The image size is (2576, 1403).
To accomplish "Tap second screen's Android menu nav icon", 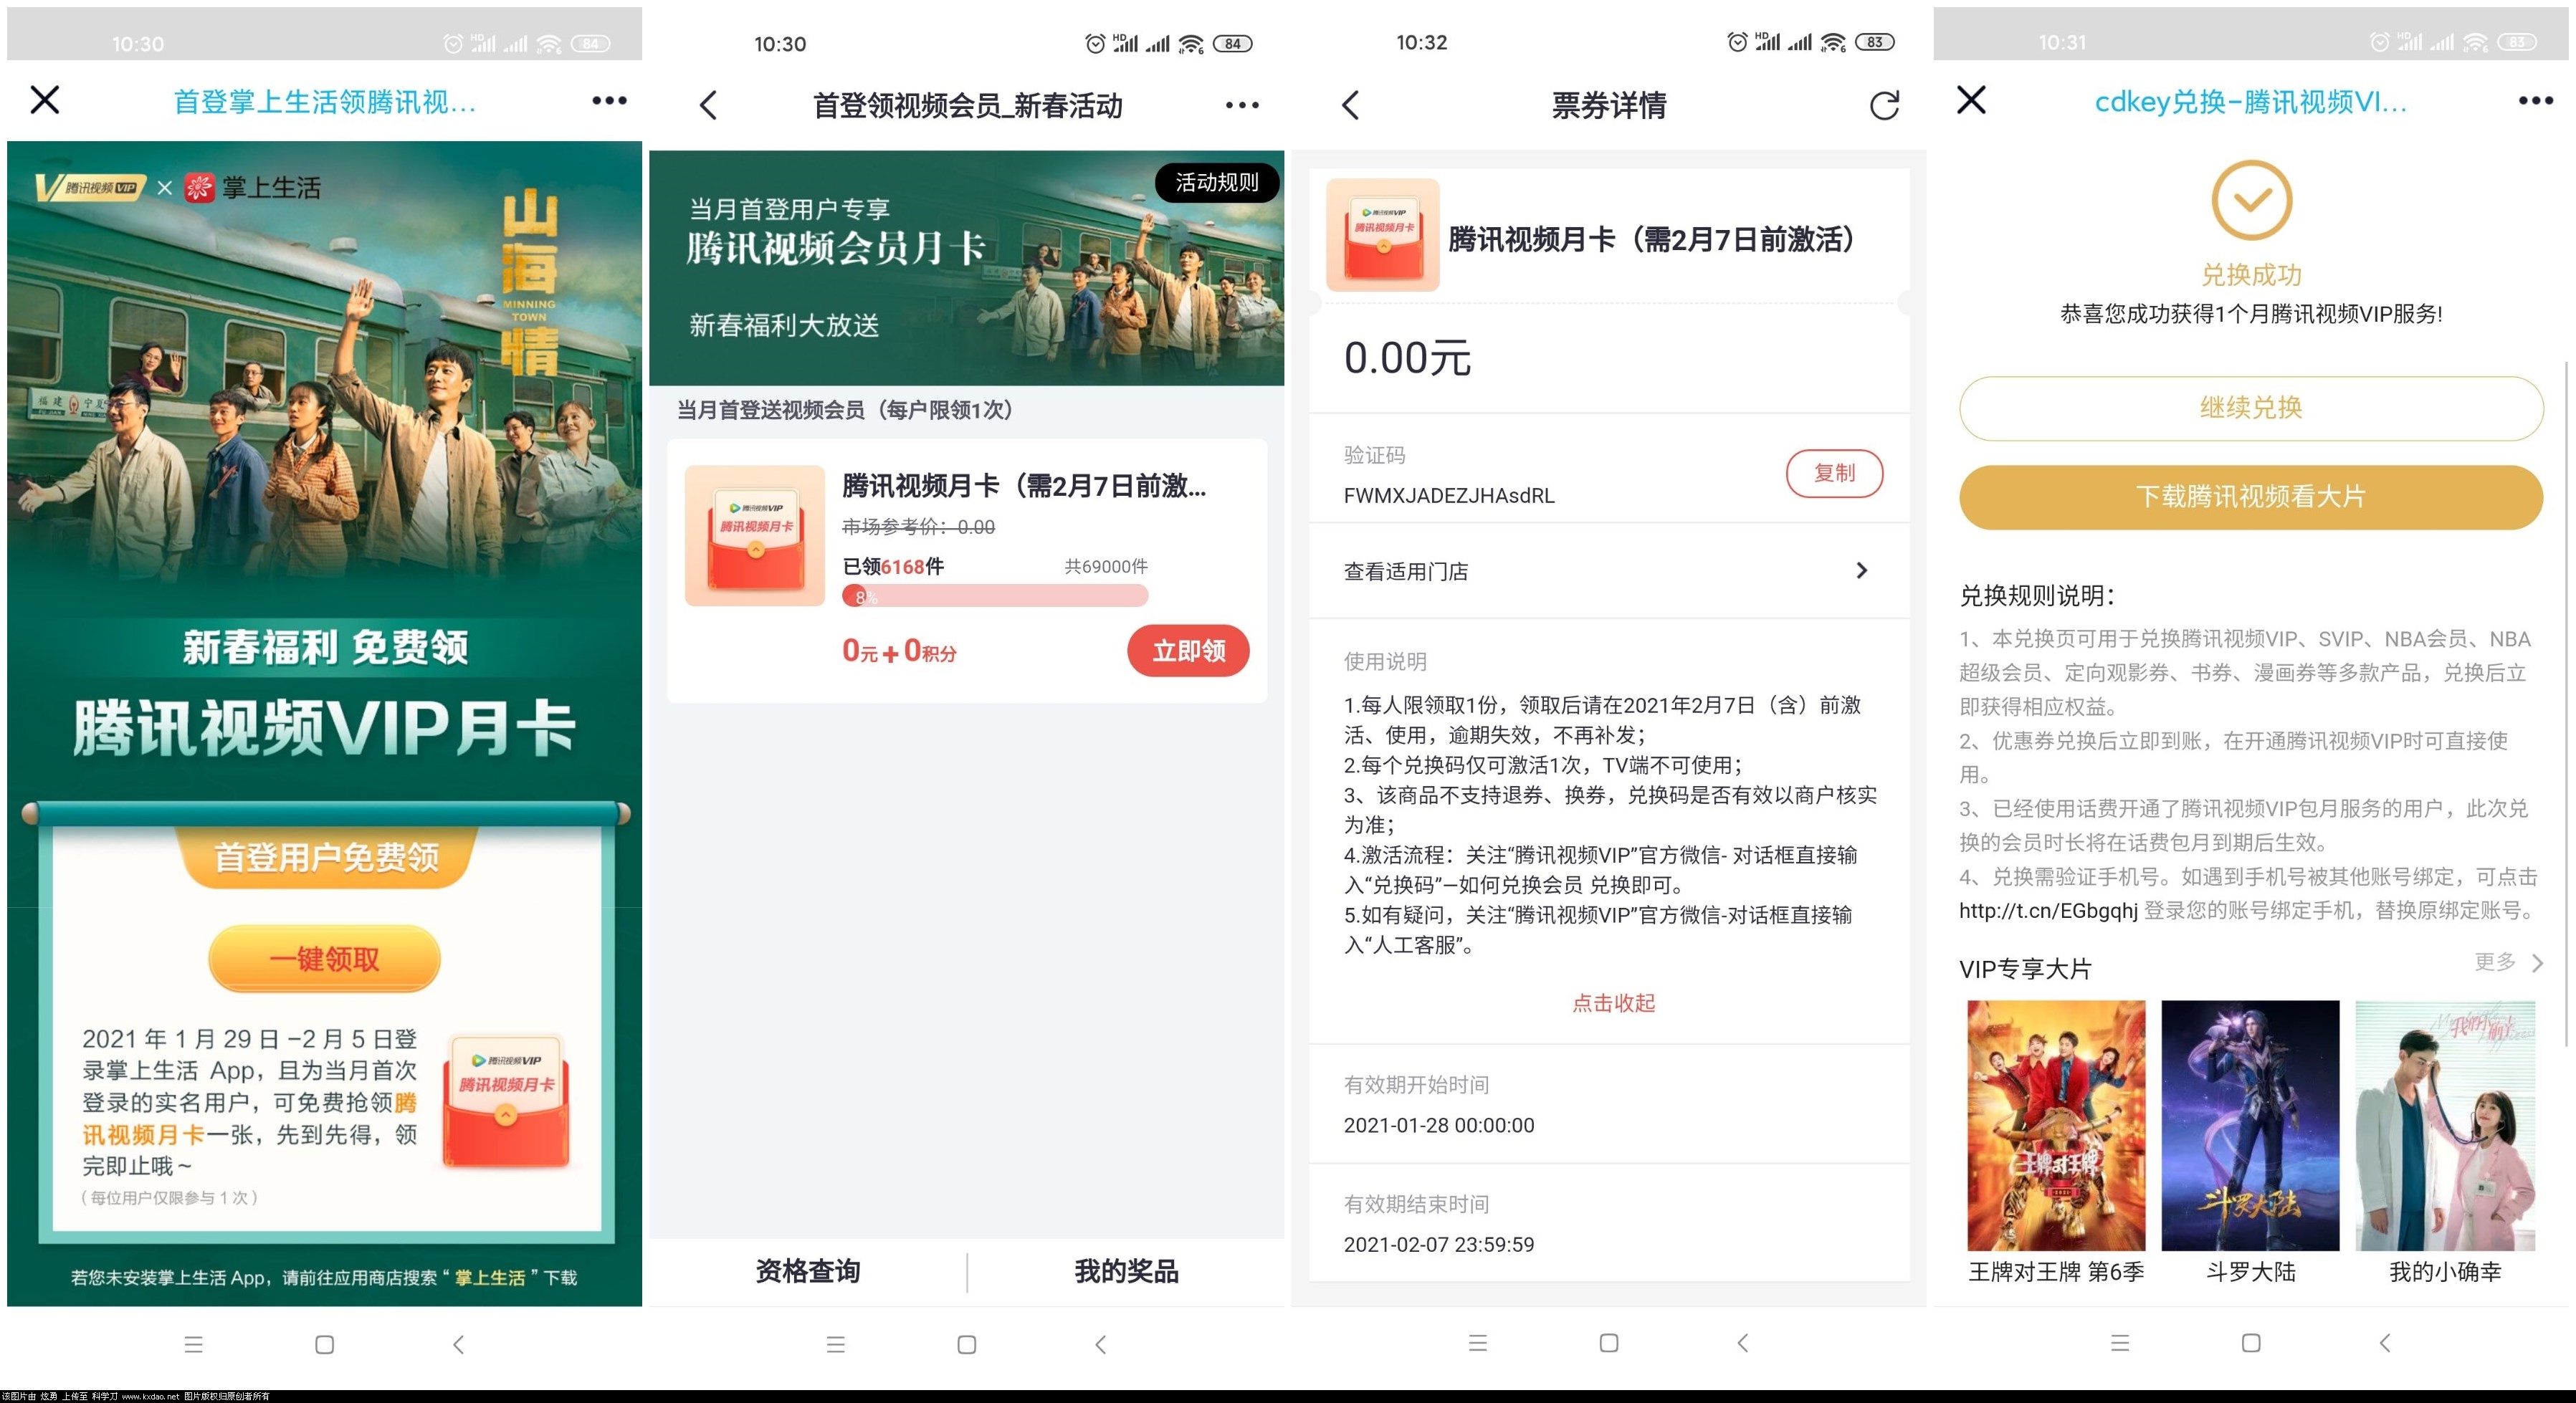I will 836,1344.
